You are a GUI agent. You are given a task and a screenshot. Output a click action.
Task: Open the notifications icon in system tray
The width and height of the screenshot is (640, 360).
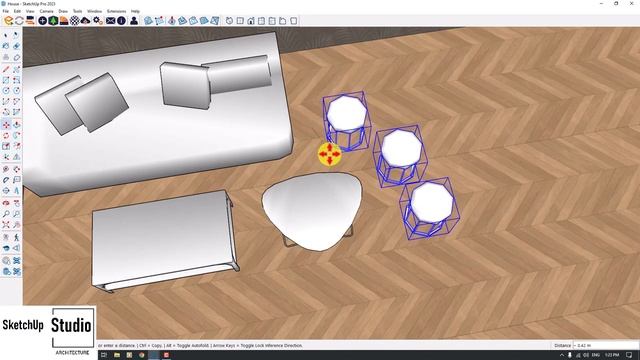pos(629,355)
